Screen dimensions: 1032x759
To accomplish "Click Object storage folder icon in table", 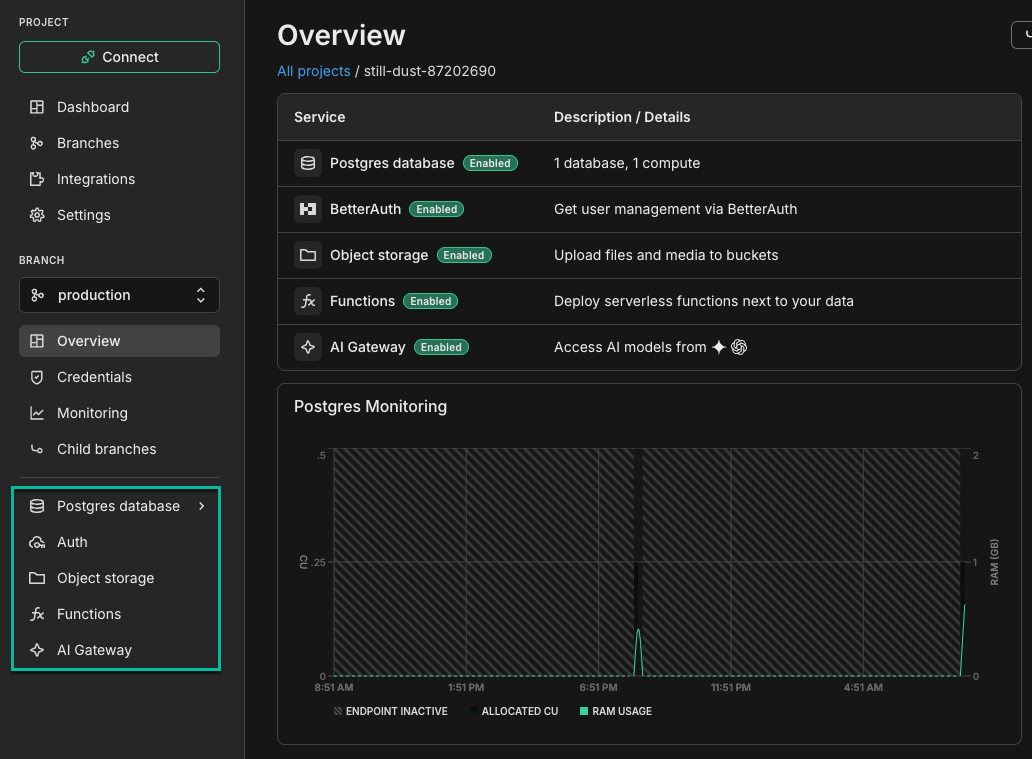I will (308, 255).
